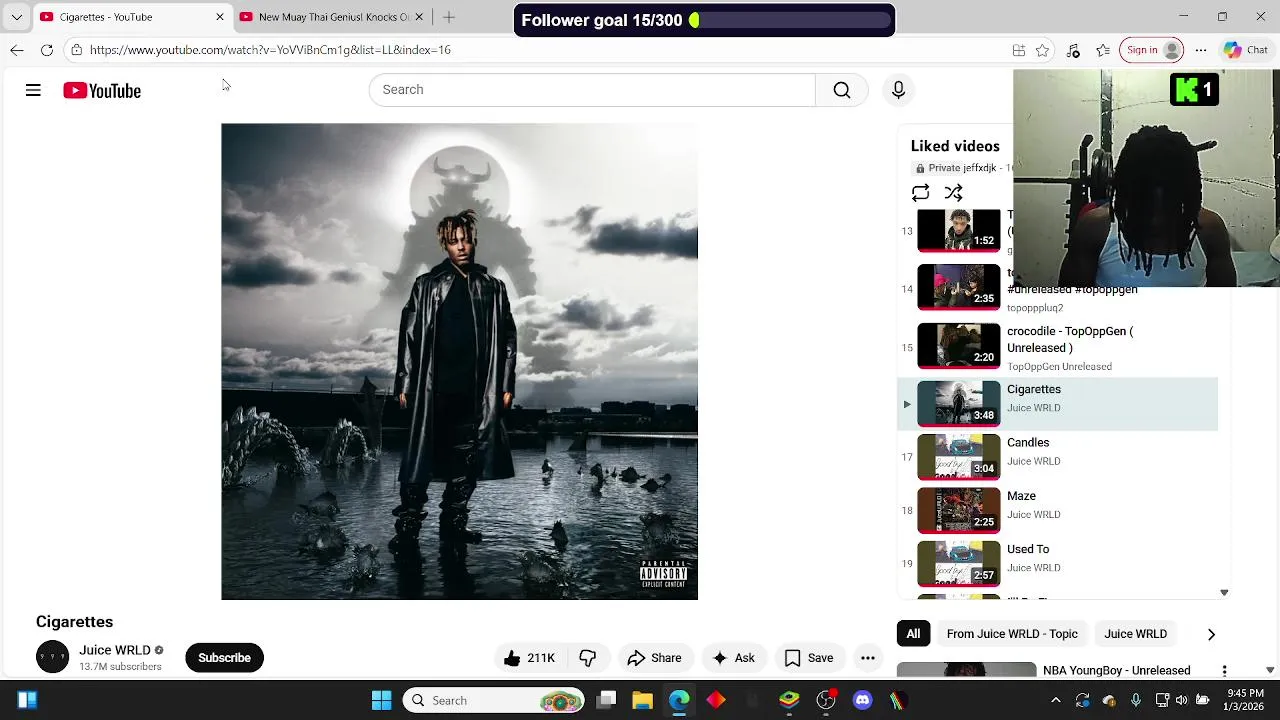Open the Ask AI button
This screenshot has width=1280, height=720.
point(733,658)
